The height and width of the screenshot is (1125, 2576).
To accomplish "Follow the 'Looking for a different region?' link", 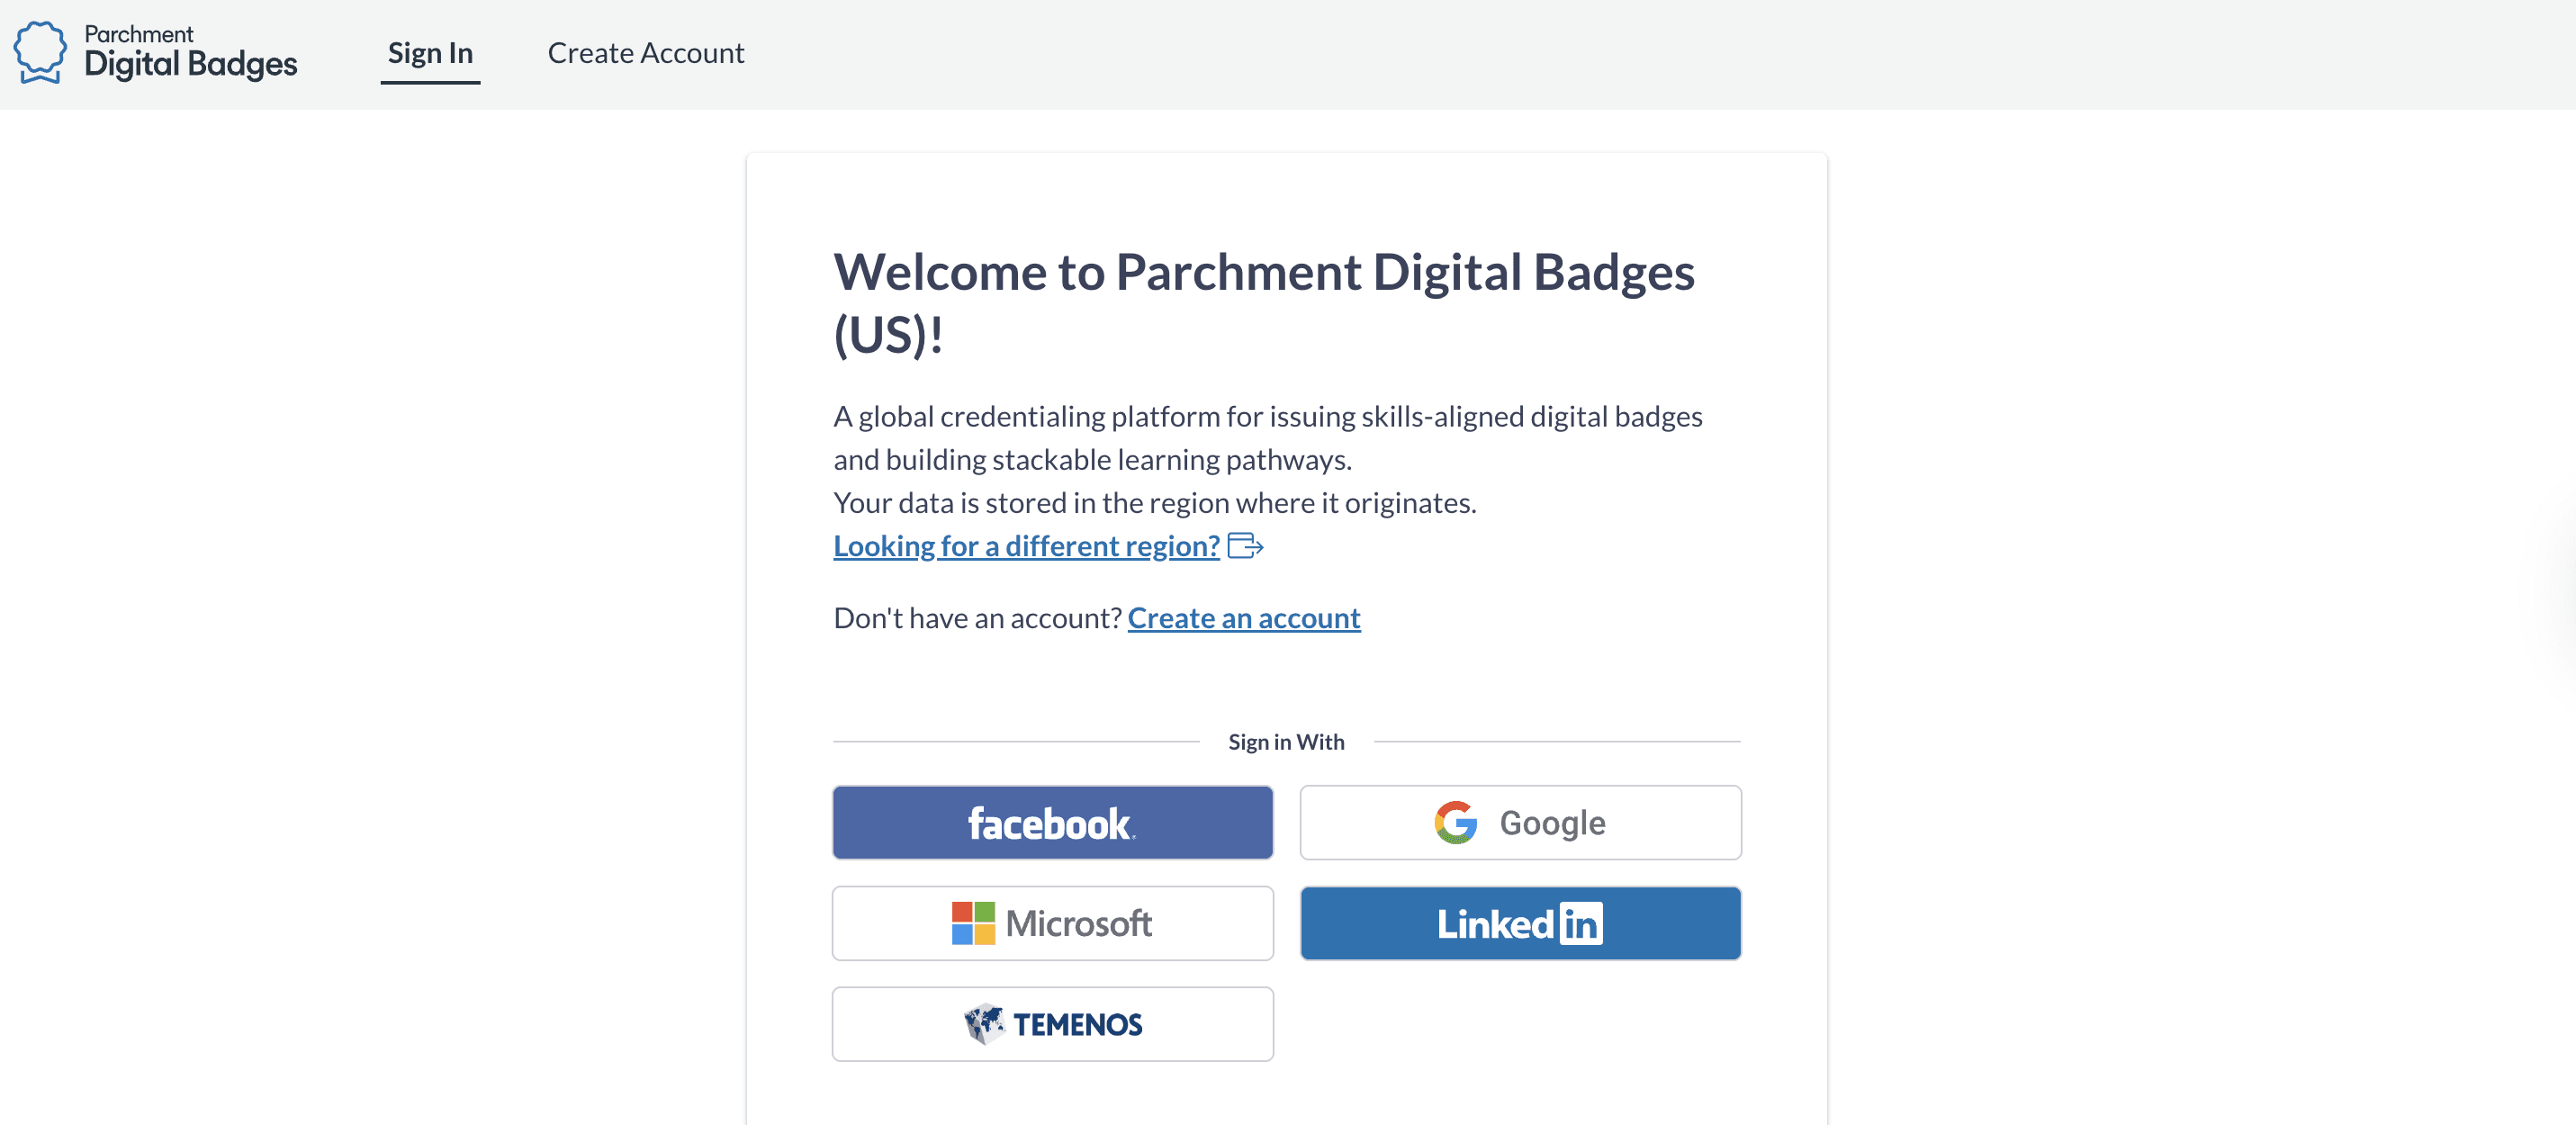I will [x=1027, y=546].
